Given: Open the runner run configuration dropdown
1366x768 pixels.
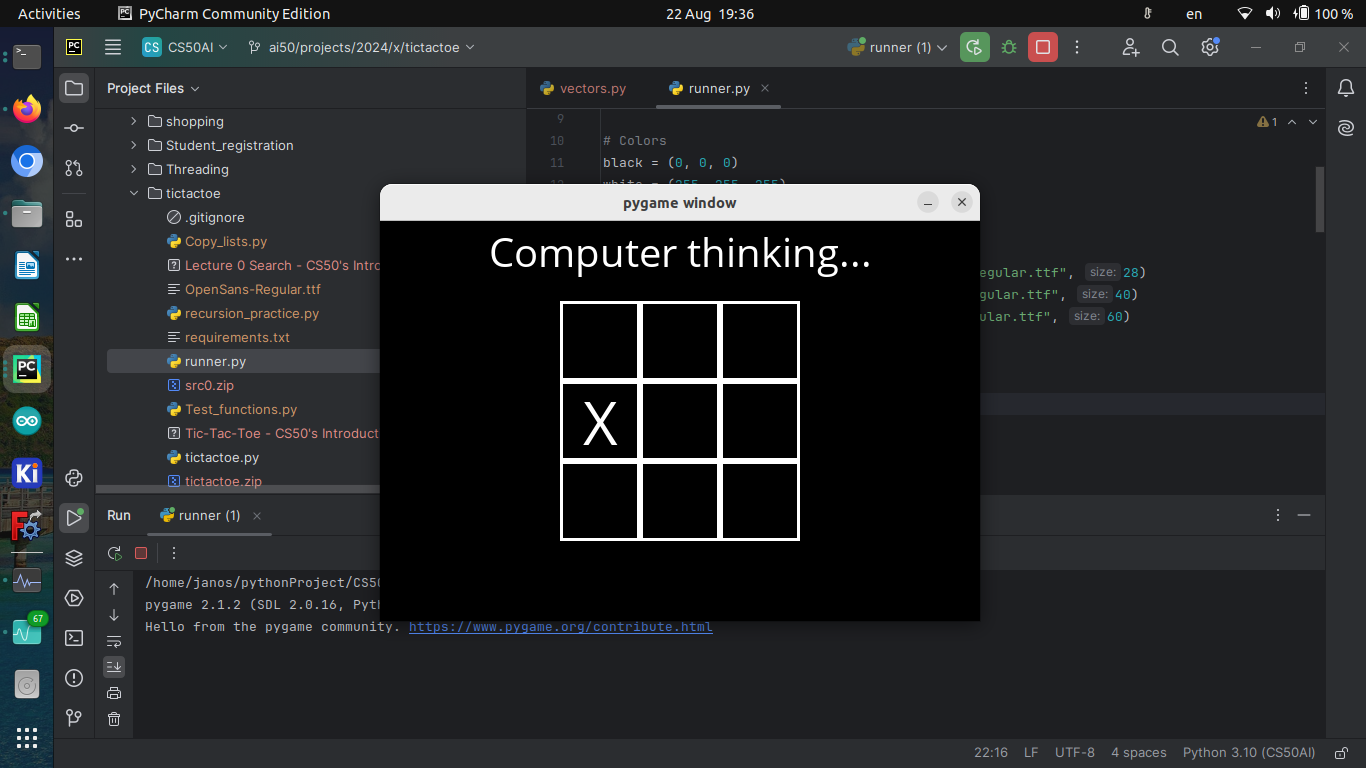Looking at the screenshot, I should pos(897,47).
